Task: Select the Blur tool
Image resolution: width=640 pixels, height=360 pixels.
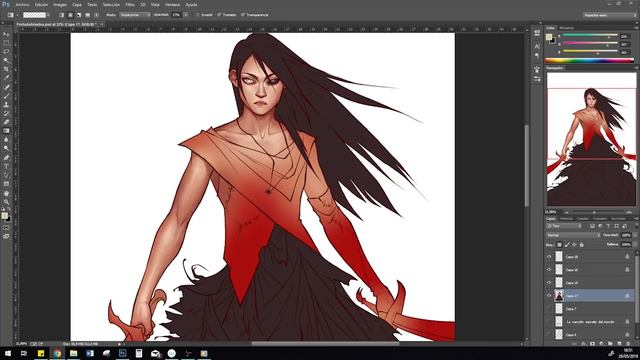Action: coord(6,140)
